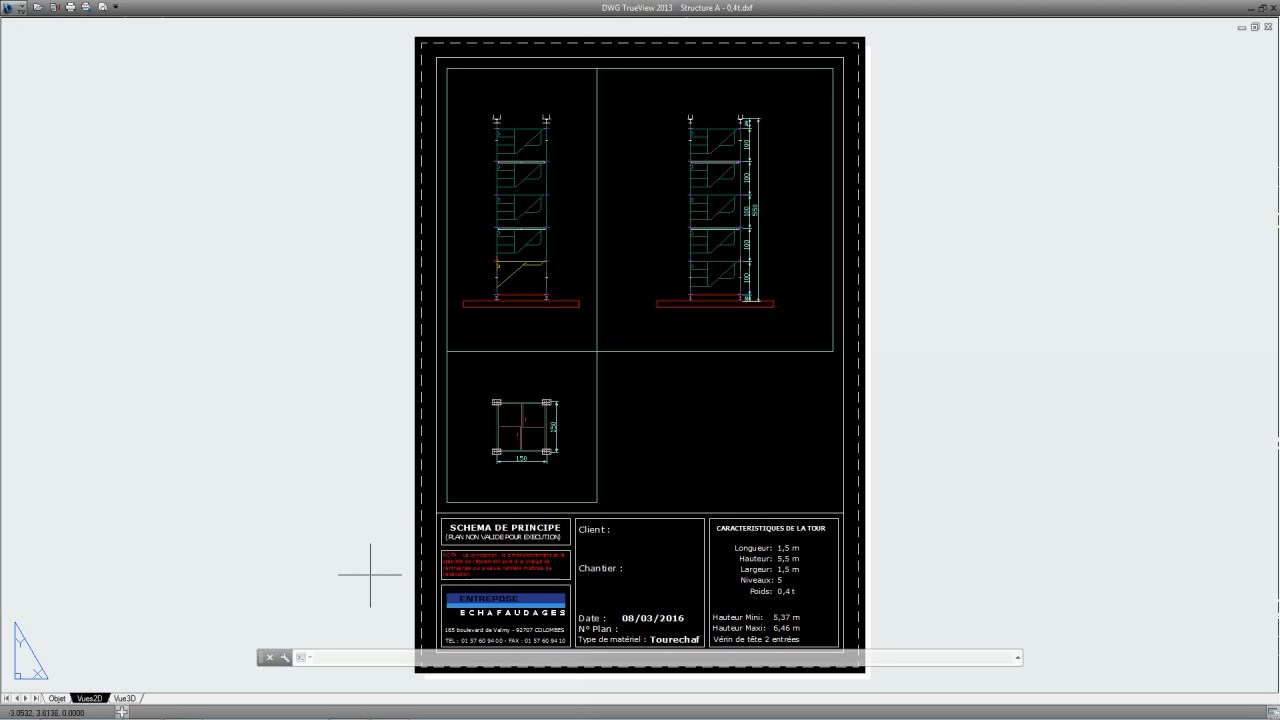Click the Open file folder icon
Screen dimensions: 1280x720
(38, 7)
